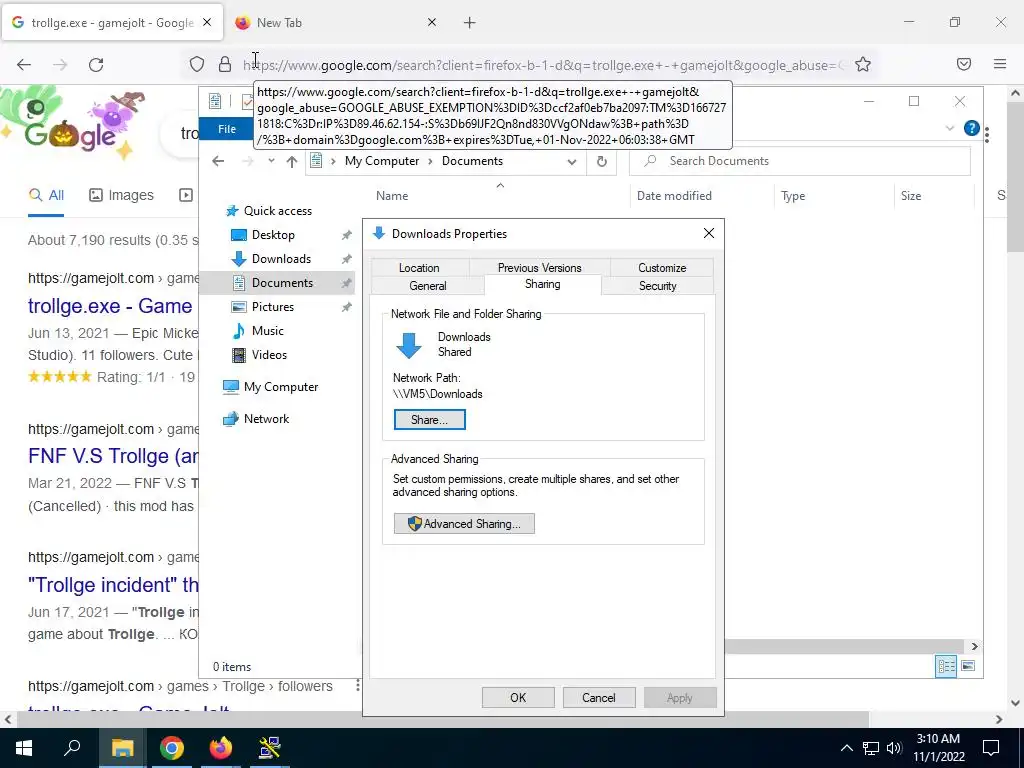The image size is (1024, 768).
Task: Switch Explorer to large icons view
Action: 968,665
